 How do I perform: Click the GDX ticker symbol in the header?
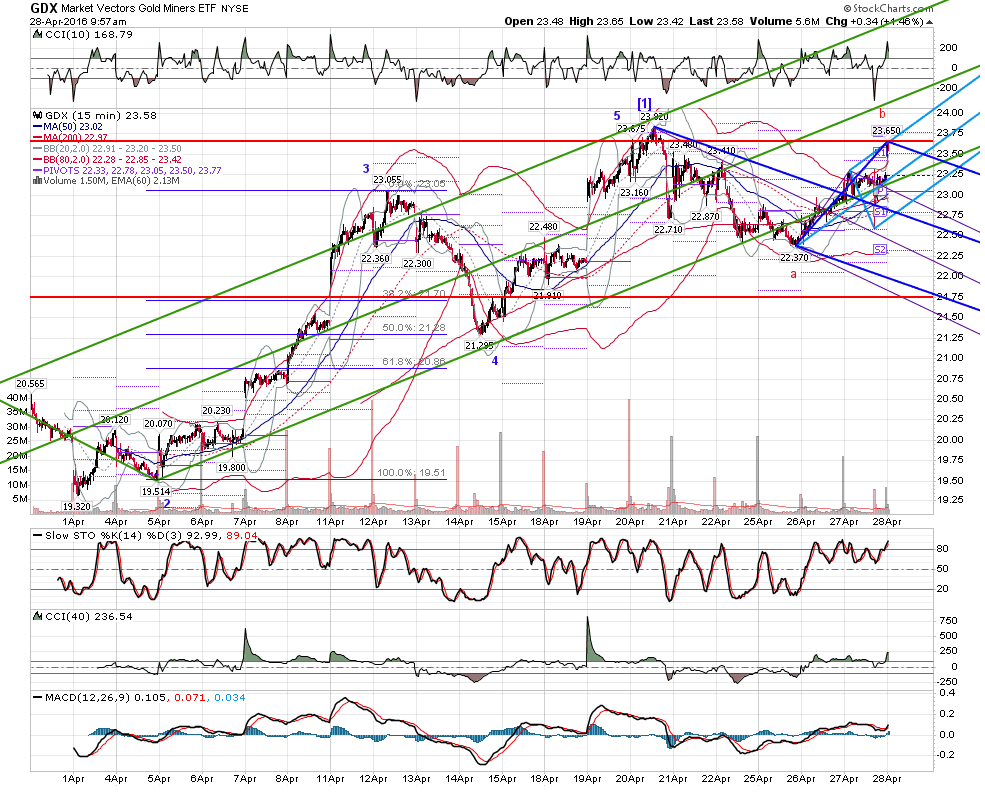(x=44, y=8)
